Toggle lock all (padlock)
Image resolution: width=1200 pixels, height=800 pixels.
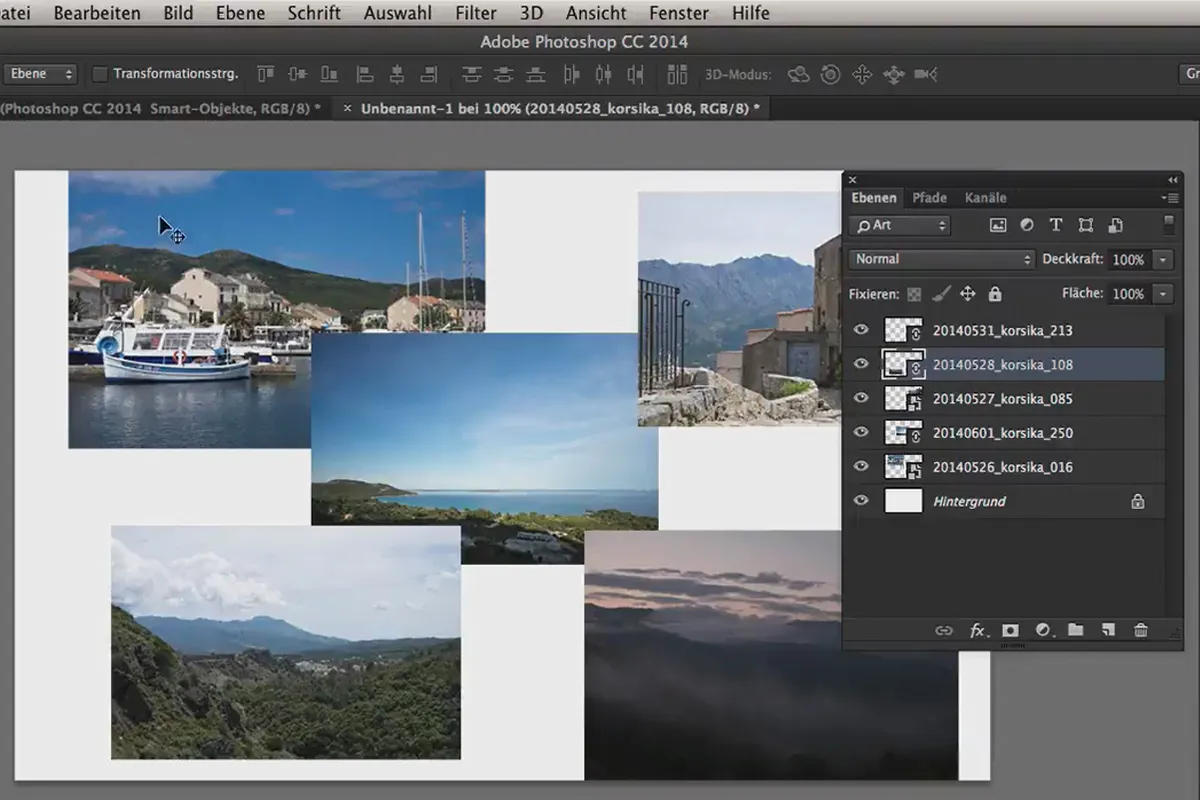995,294
